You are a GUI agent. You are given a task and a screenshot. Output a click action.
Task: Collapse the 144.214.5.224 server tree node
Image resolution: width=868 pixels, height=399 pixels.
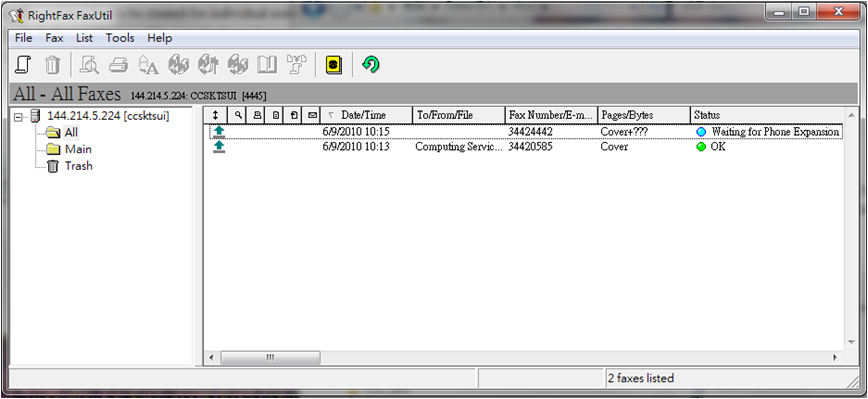18,117
